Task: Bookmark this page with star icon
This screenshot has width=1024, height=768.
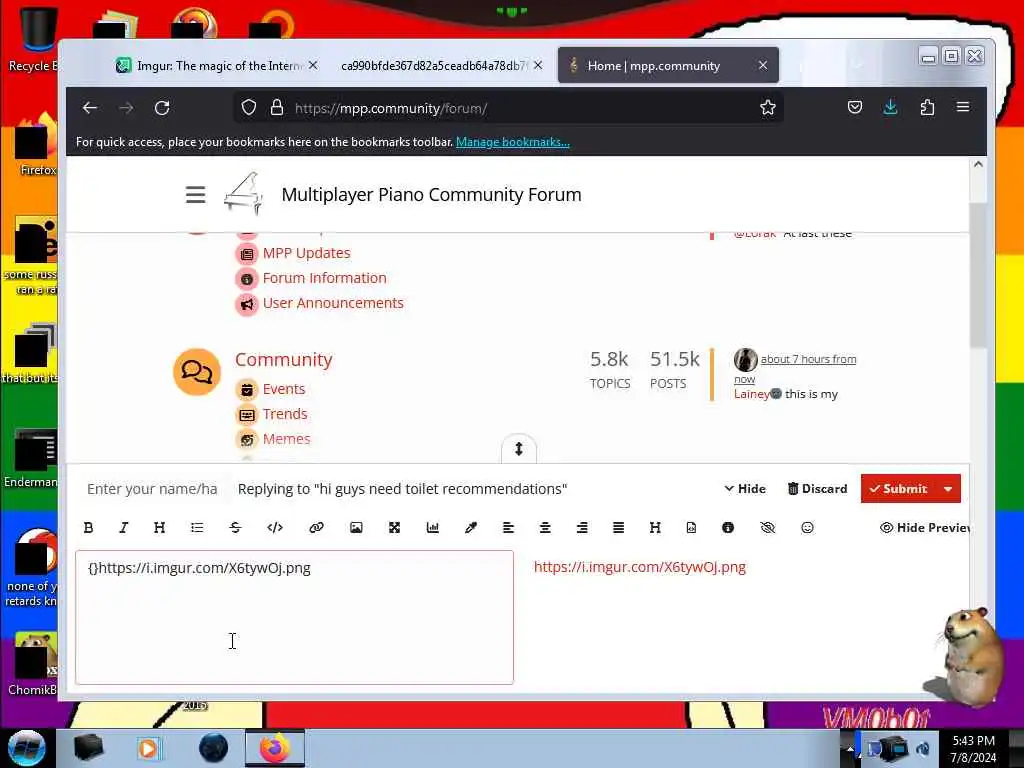Action: pos(767,108)
